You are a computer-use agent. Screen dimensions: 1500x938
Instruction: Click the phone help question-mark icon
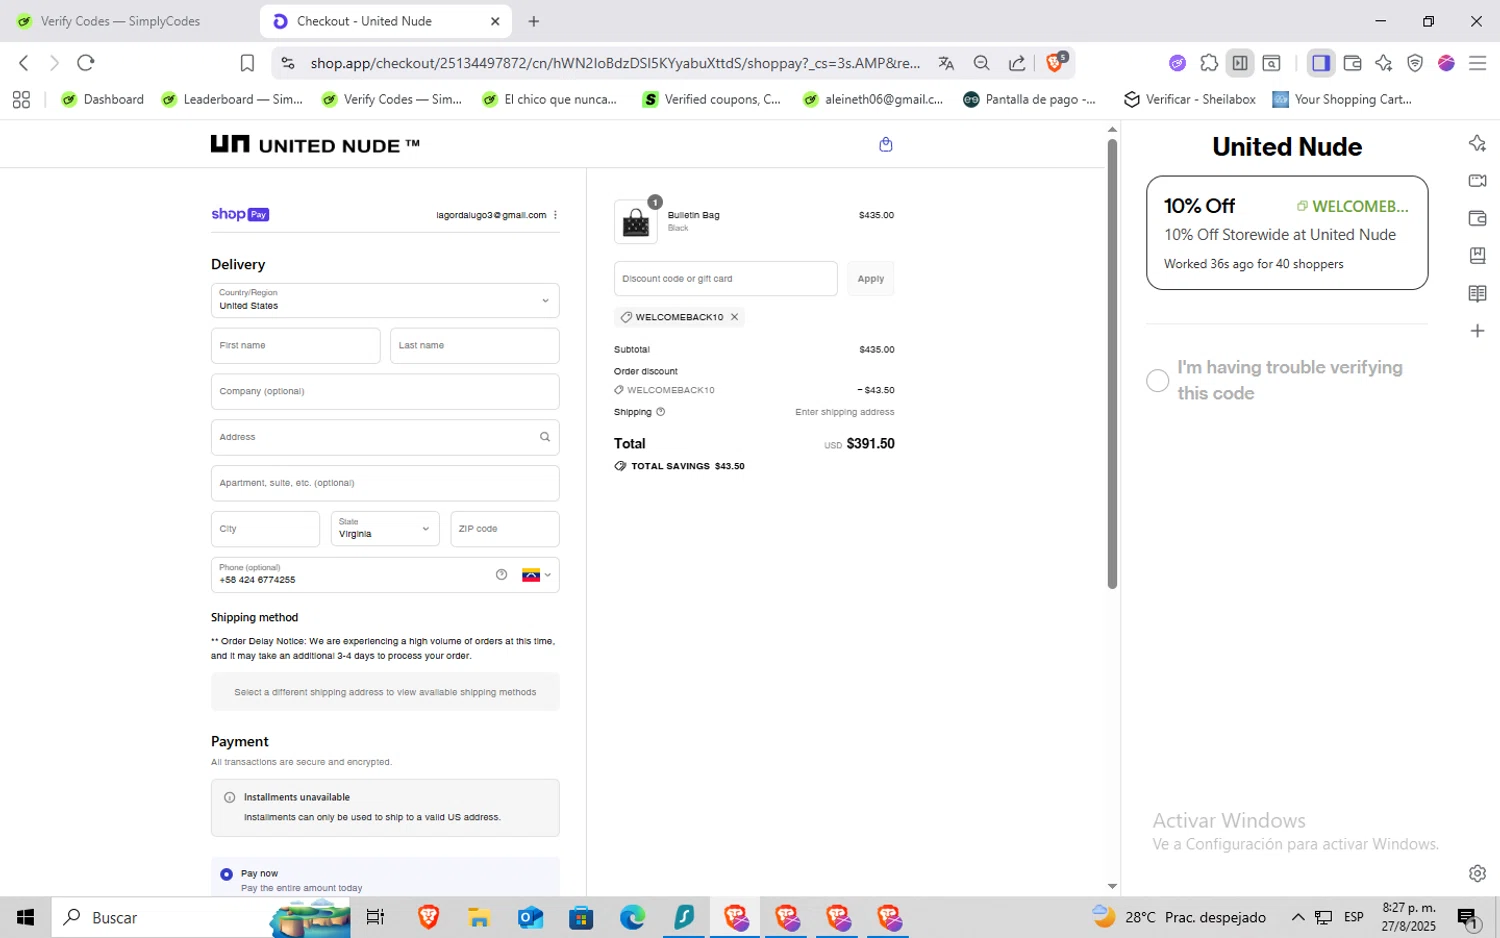coord(501,575)
